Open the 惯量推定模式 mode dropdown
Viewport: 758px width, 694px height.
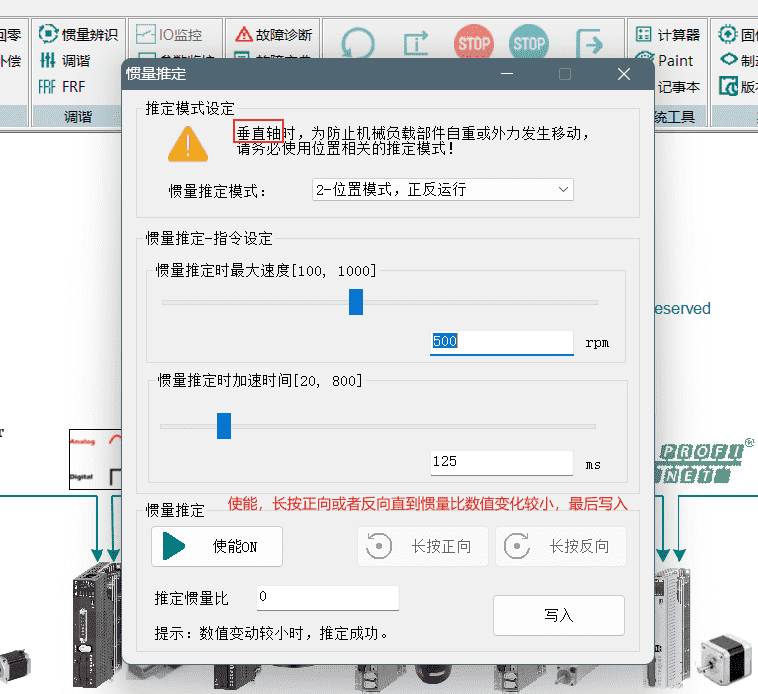click(x=442, y=190)
